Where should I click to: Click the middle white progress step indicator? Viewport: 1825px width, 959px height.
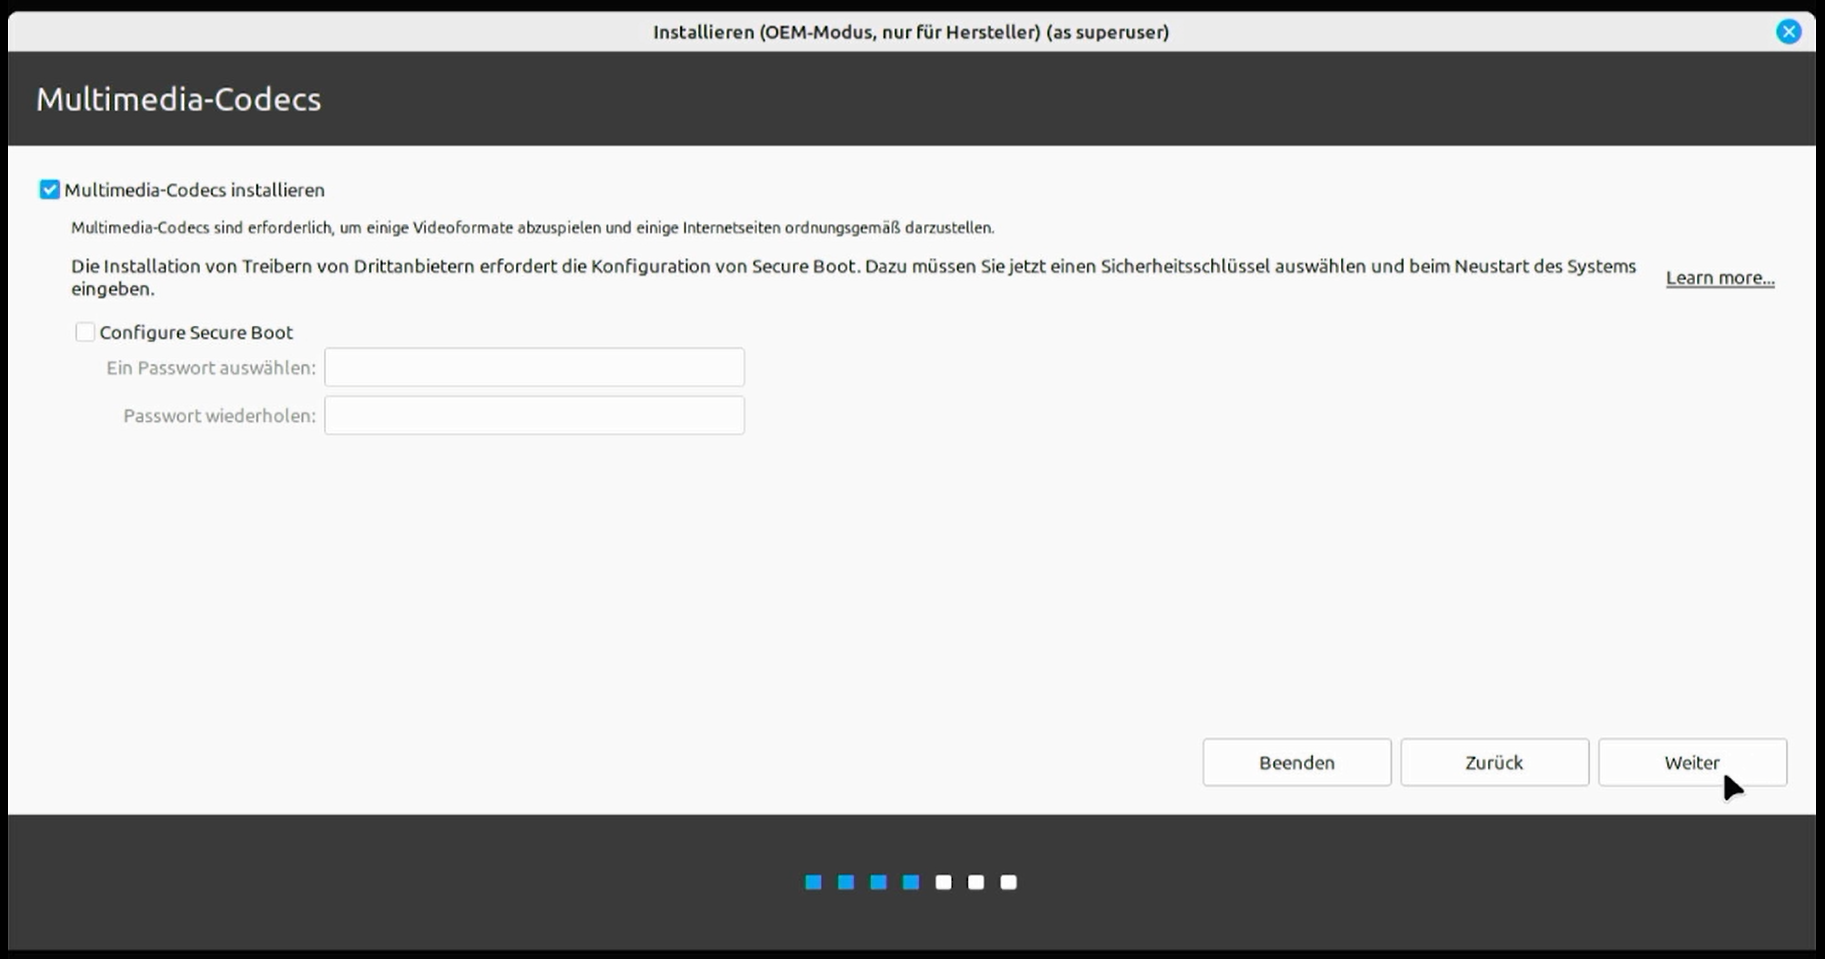click(976, 882)
